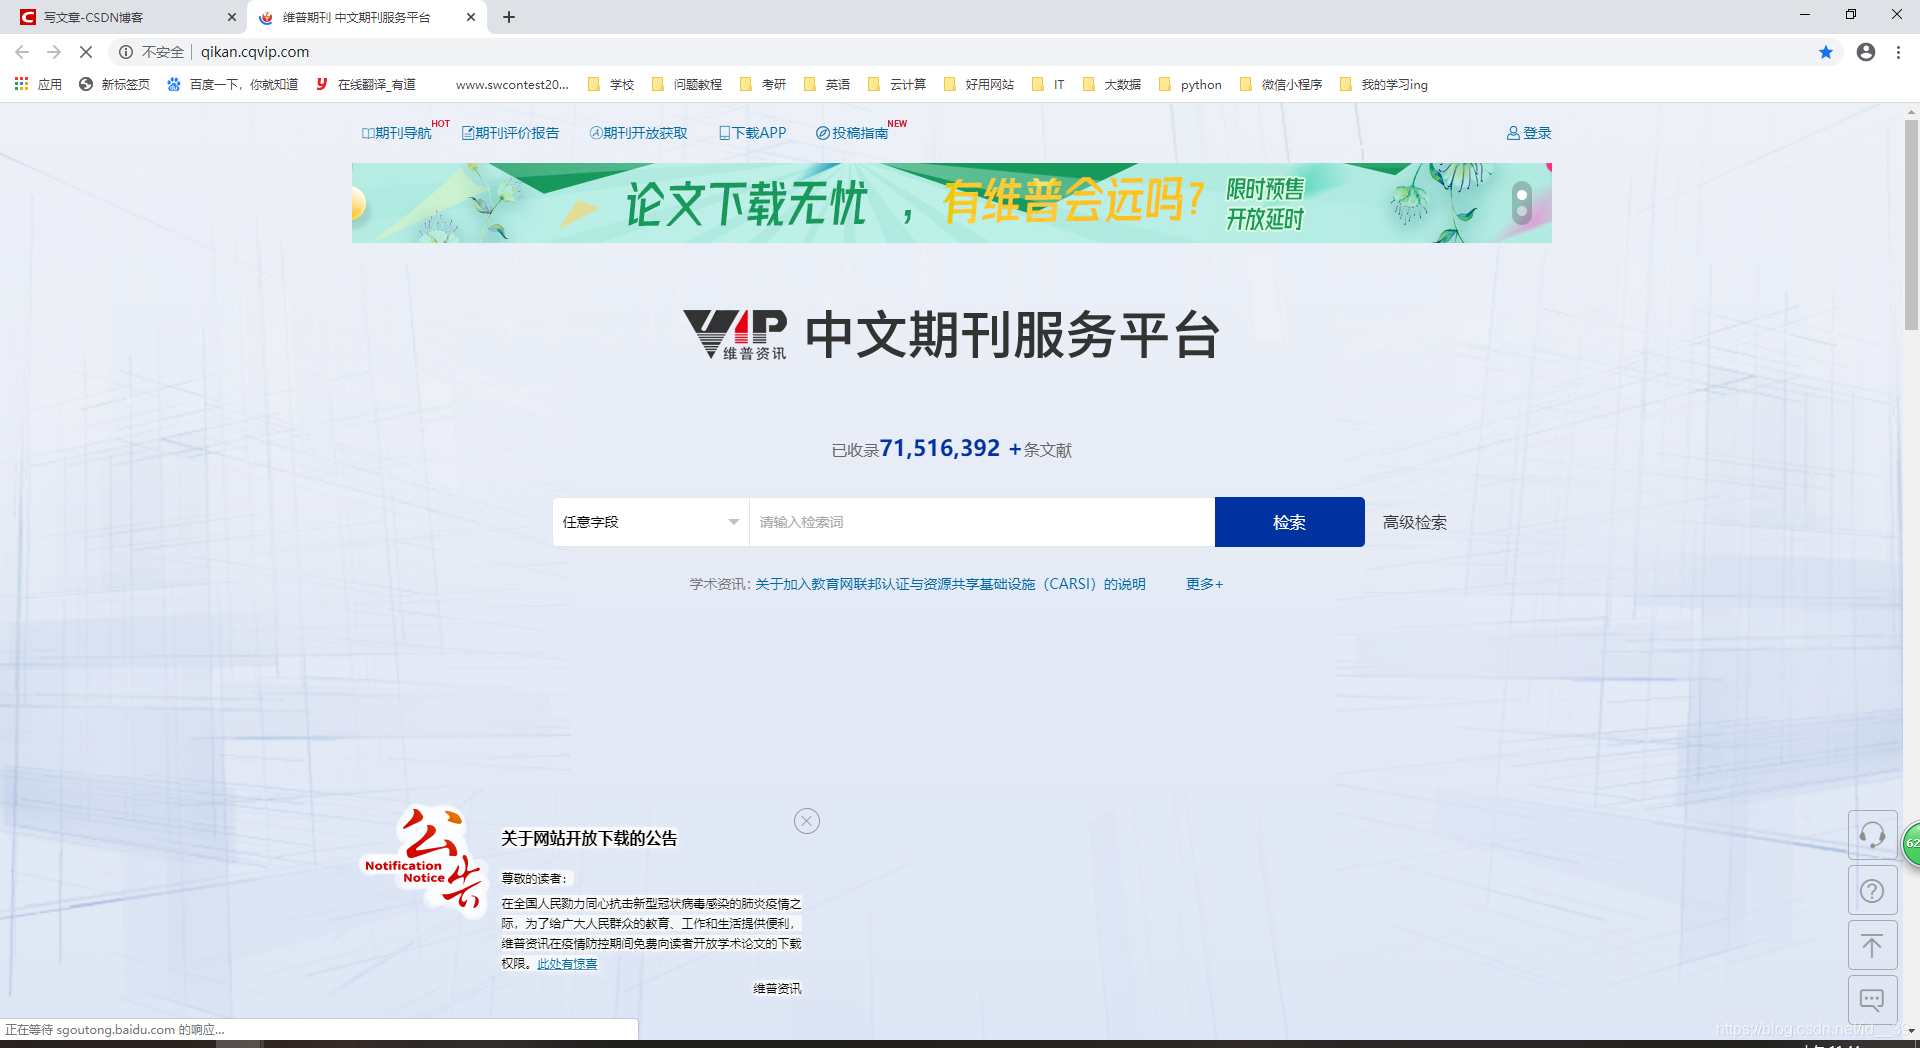Click the 此处有惊喜 link in the notice
This screenshot has width=1920, height=1048.
pos(566,963)
